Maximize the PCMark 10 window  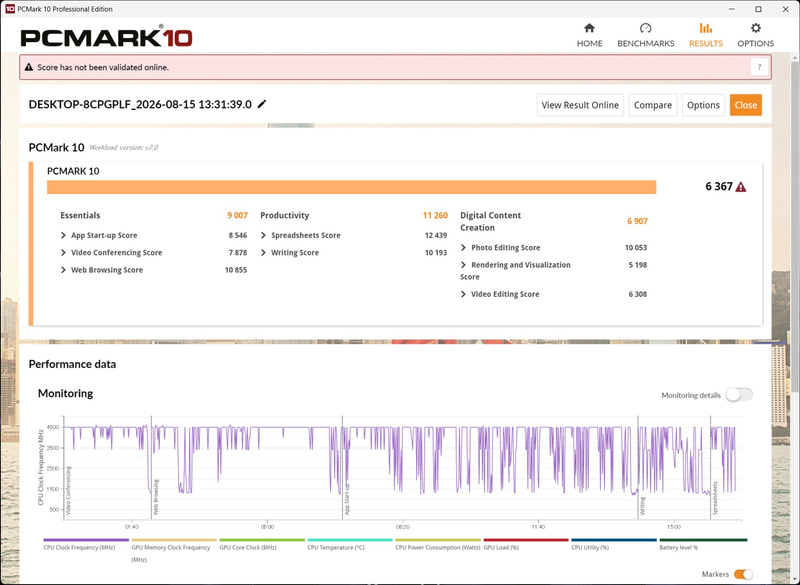tap(758, 9)
